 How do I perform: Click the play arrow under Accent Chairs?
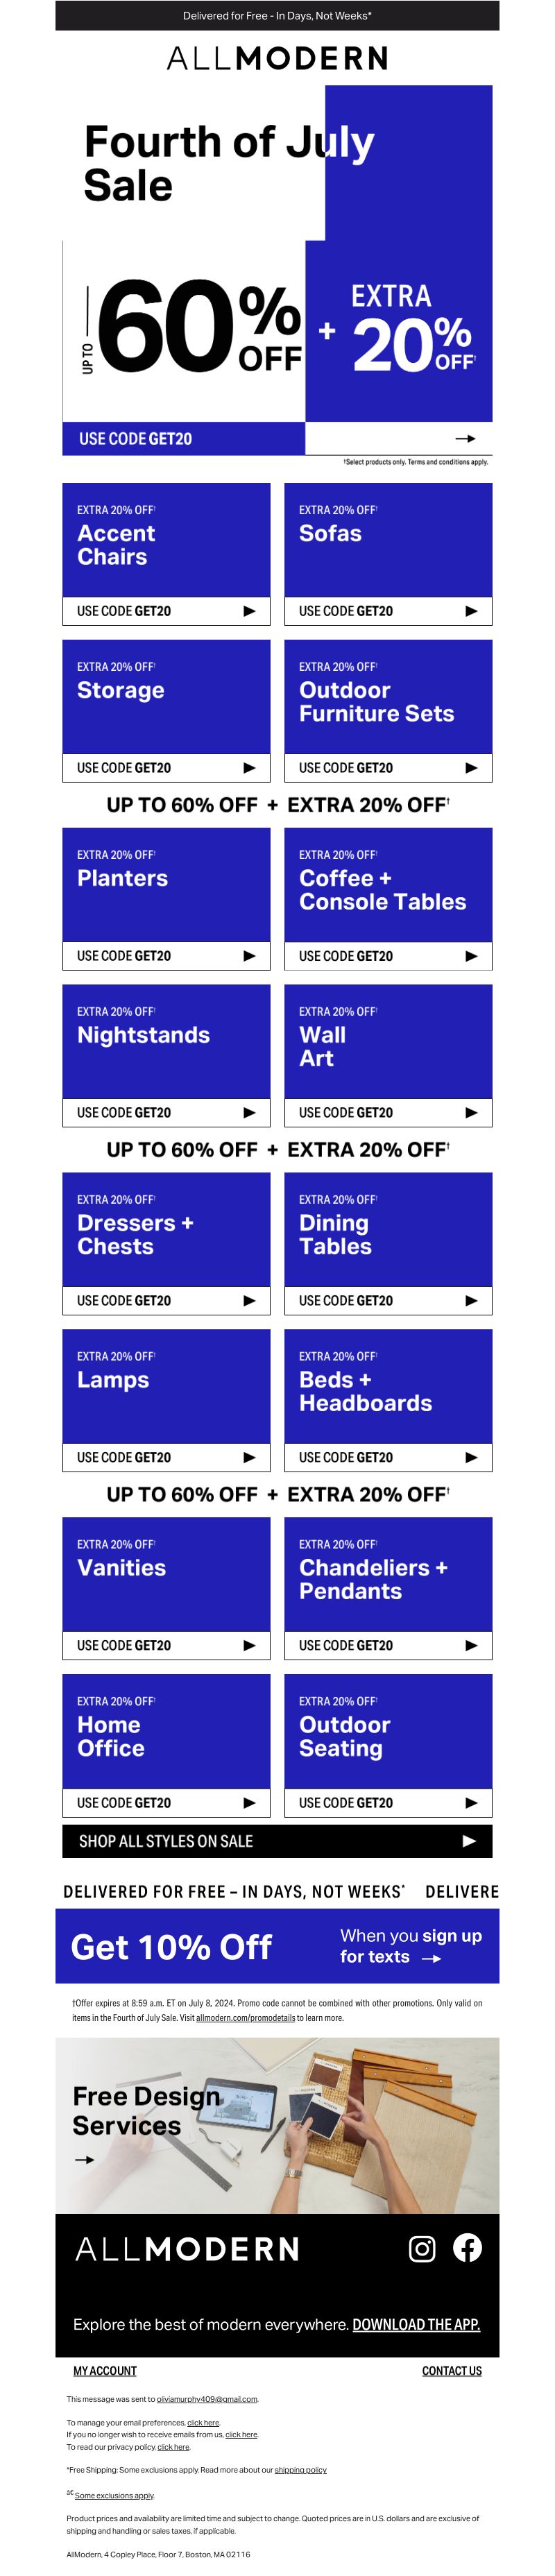coord(250,611)
